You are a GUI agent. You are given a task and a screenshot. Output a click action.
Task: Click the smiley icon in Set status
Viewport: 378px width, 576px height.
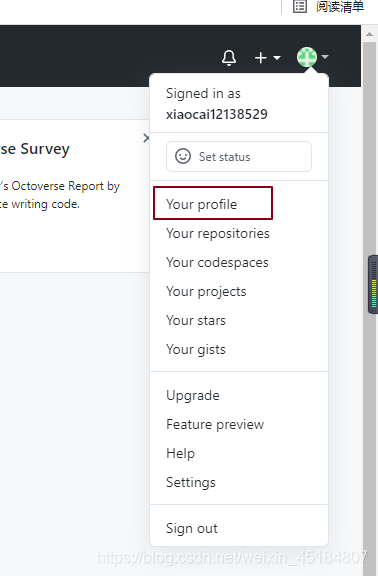183,156
